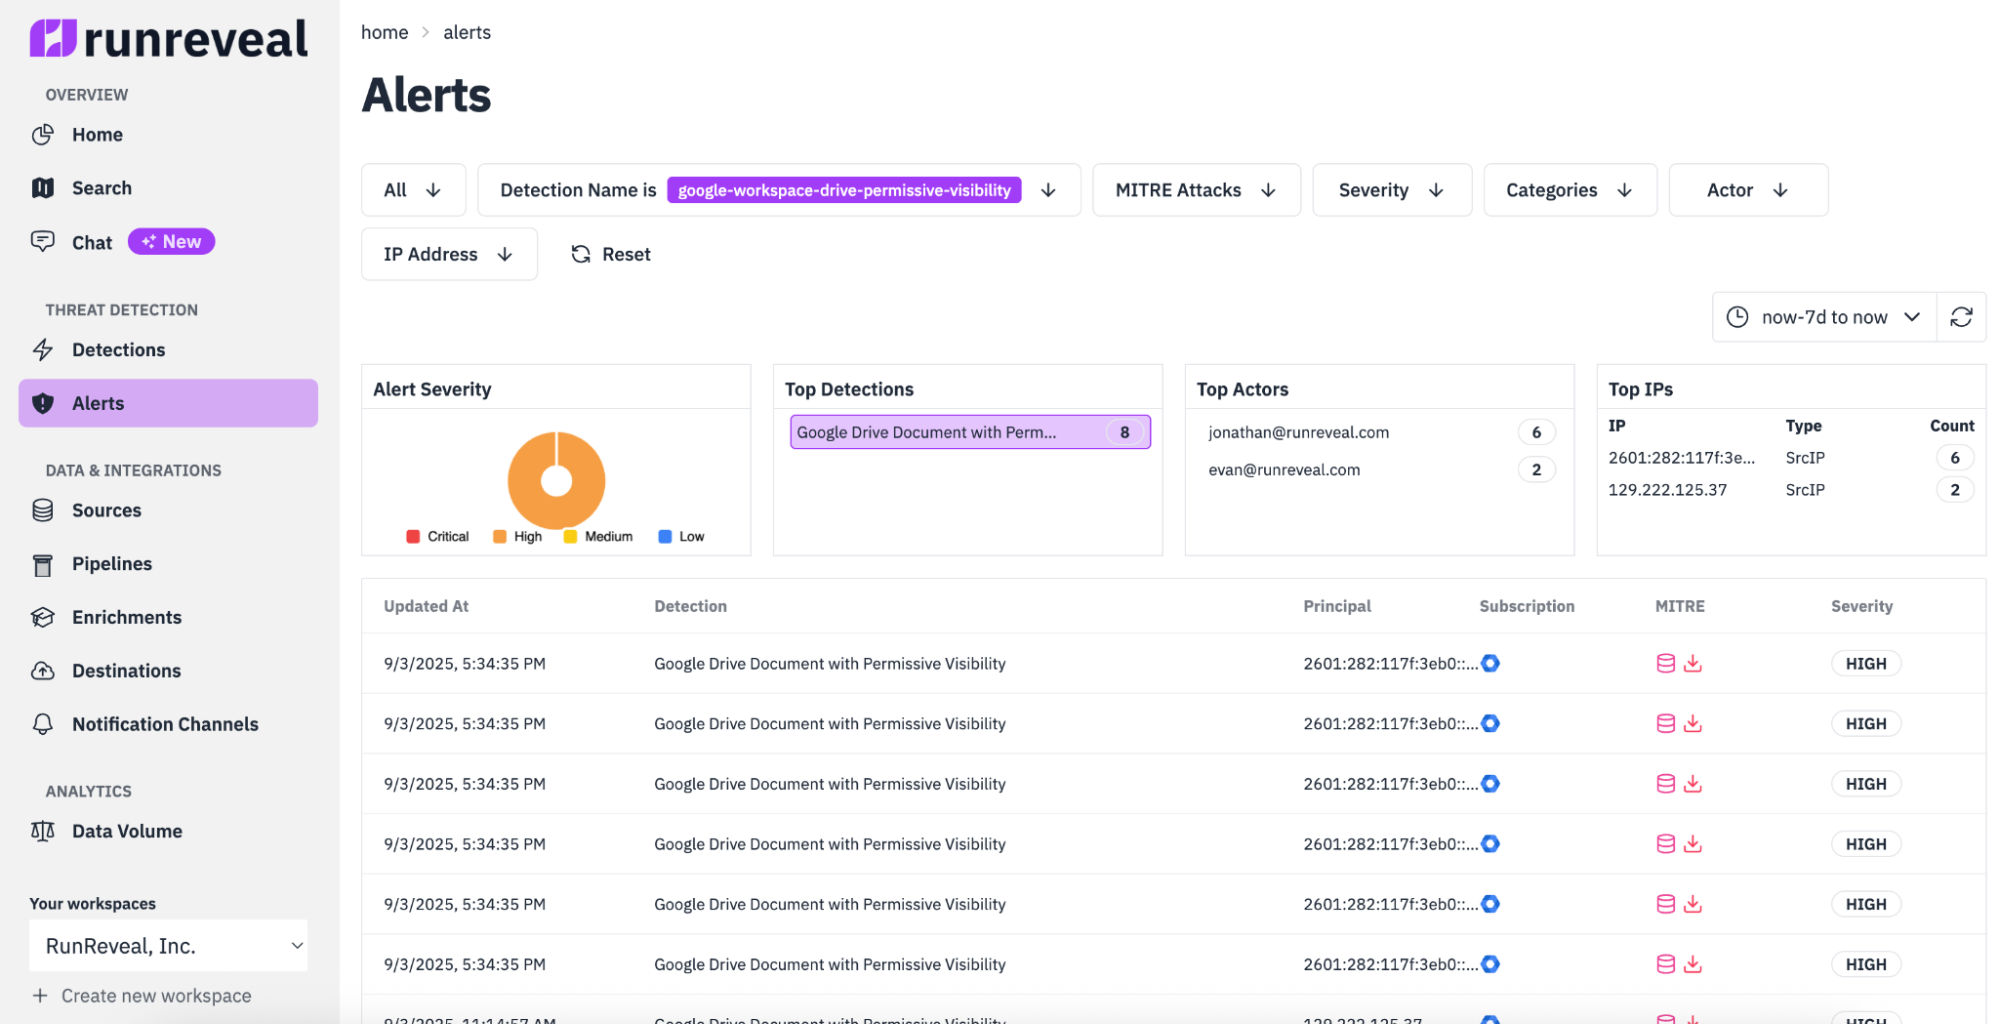The image size is (1999, 1024).
Task: Click the download icon in fourth alert row
Action: [x=1692, y=844]
